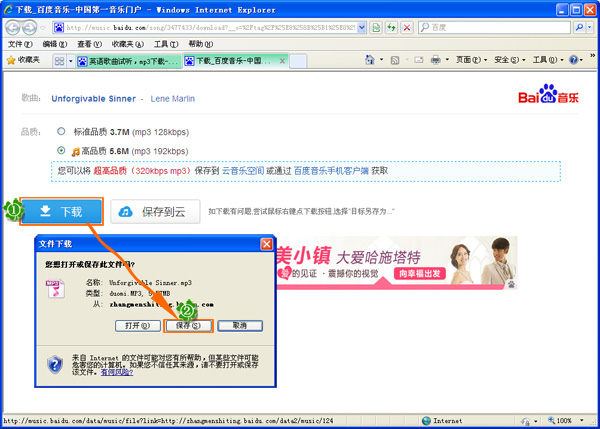This screenshot has height=429, width=600.
Task: Click the 打开(O) button
Action: pos(138,326)
